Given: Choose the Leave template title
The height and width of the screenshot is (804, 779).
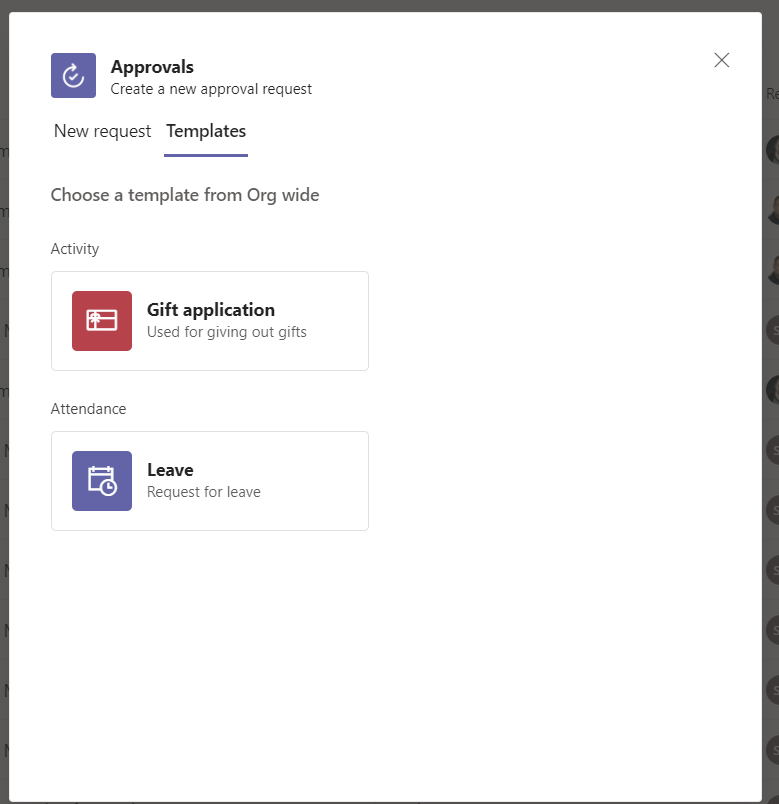Looking at the screenshot, I should point(170,470).
